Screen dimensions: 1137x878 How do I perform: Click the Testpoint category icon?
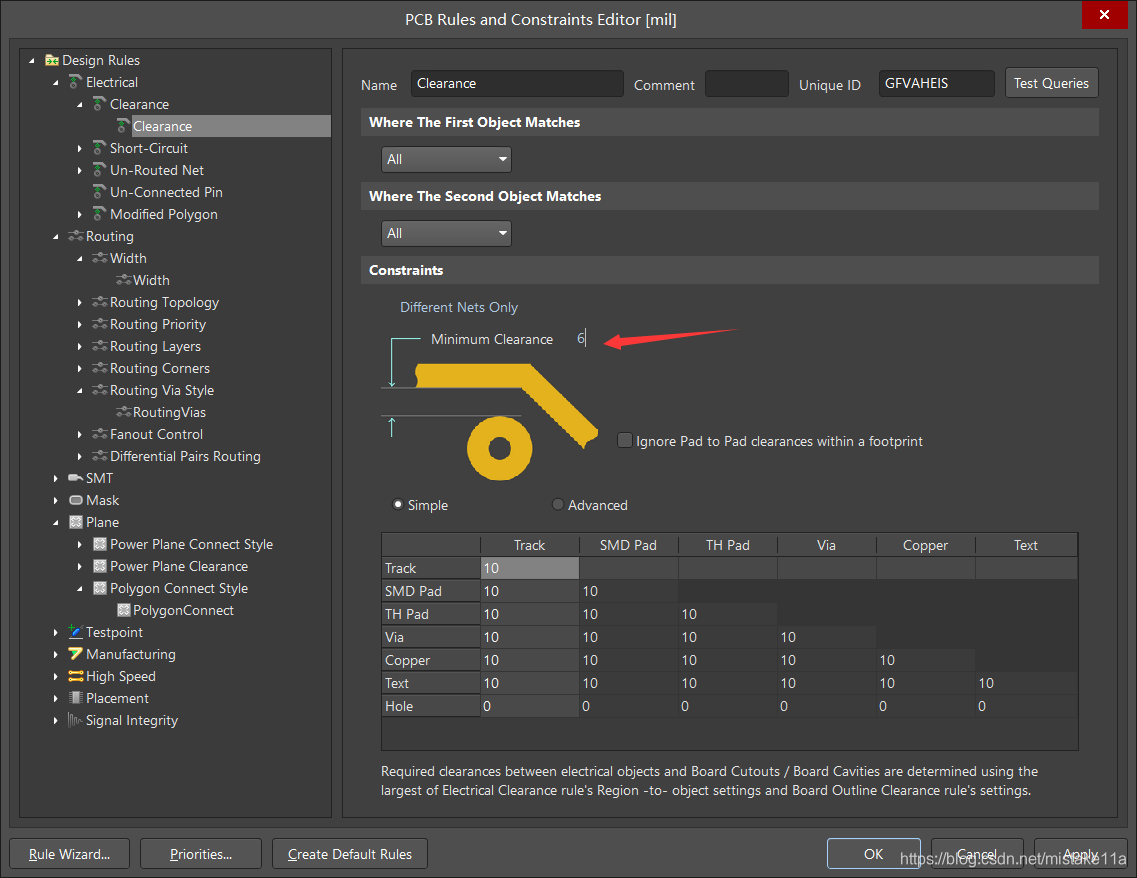coord(76,633)
